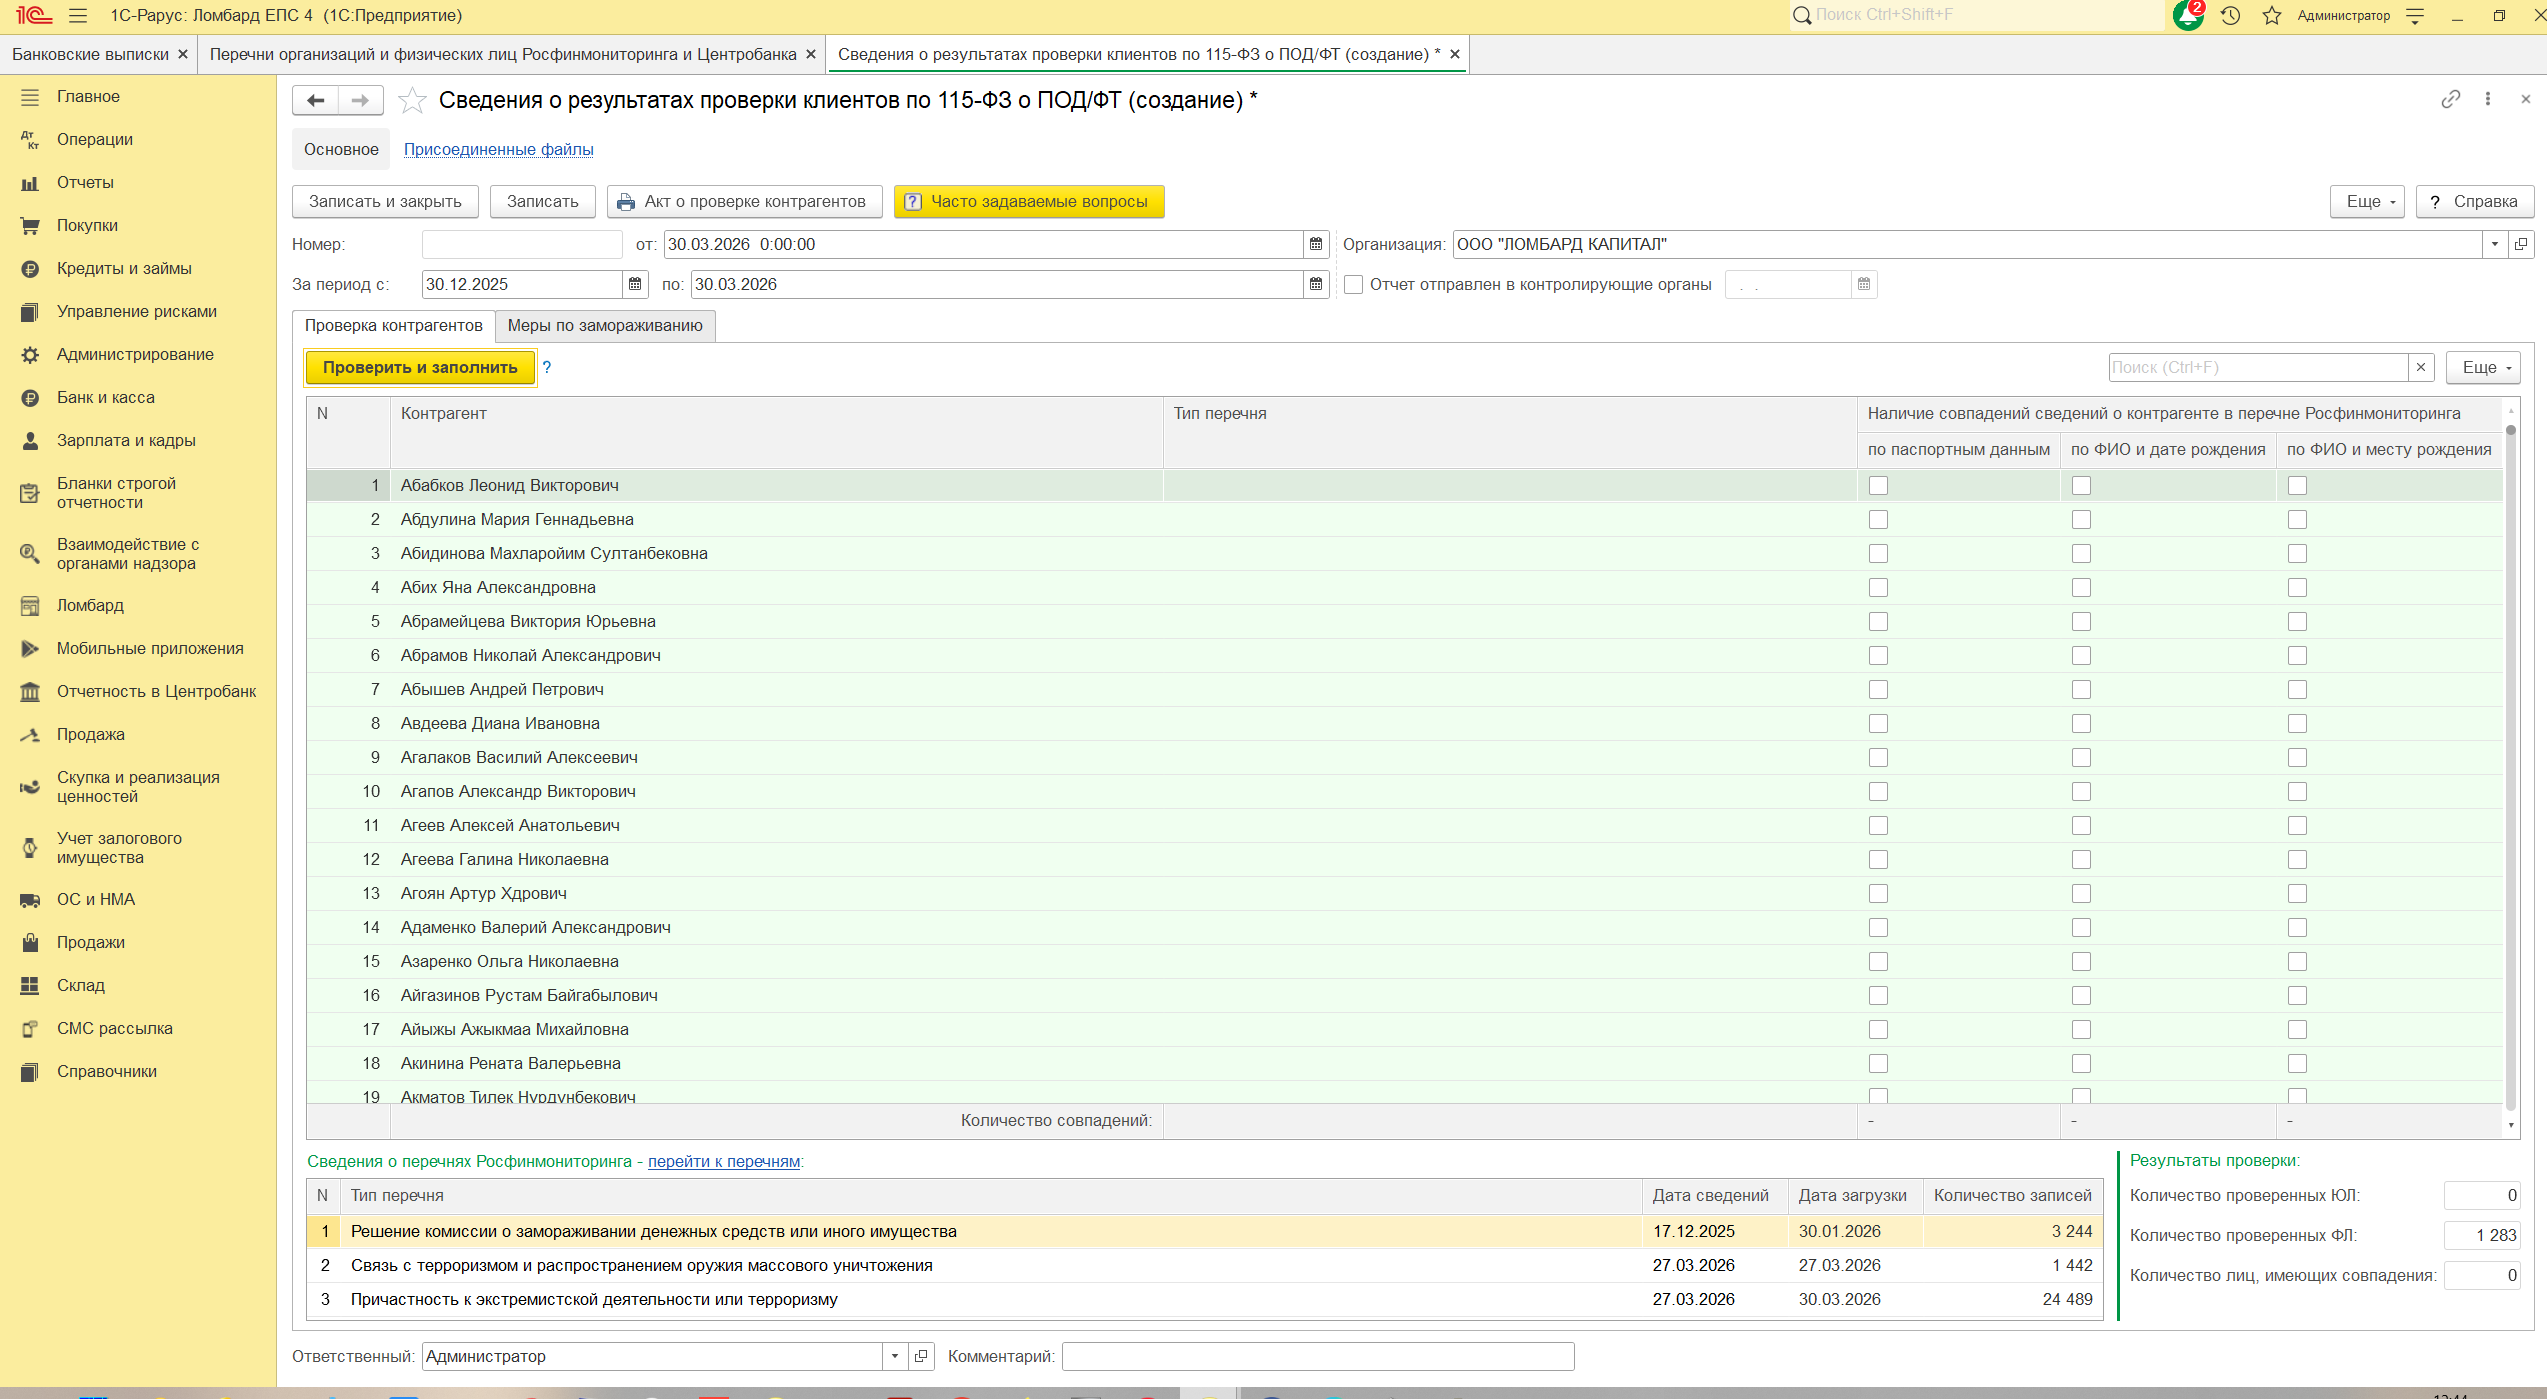The width and height of the screenshot is (2547, 1399).
Task: Open the Еще menu above the table
Action: [2483, 367]
